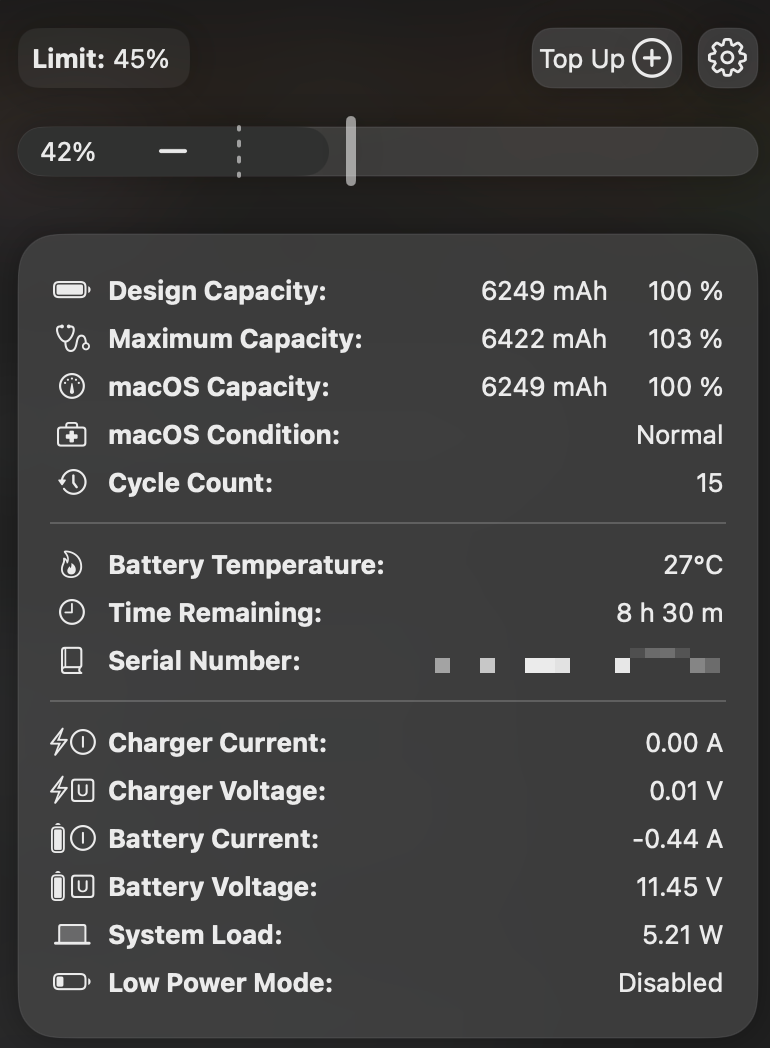Screen dimensions: 770x1048
Task: Click the macOS Capacity gauge icon
Action: pos(72,387)
